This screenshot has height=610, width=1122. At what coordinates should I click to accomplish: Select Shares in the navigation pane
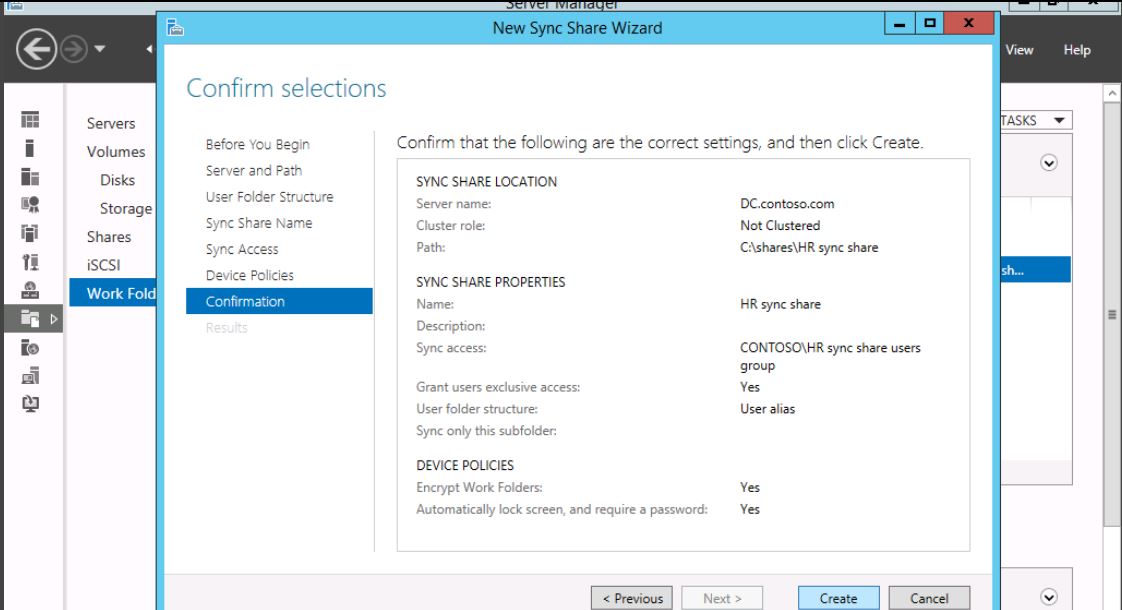[109, 236]
